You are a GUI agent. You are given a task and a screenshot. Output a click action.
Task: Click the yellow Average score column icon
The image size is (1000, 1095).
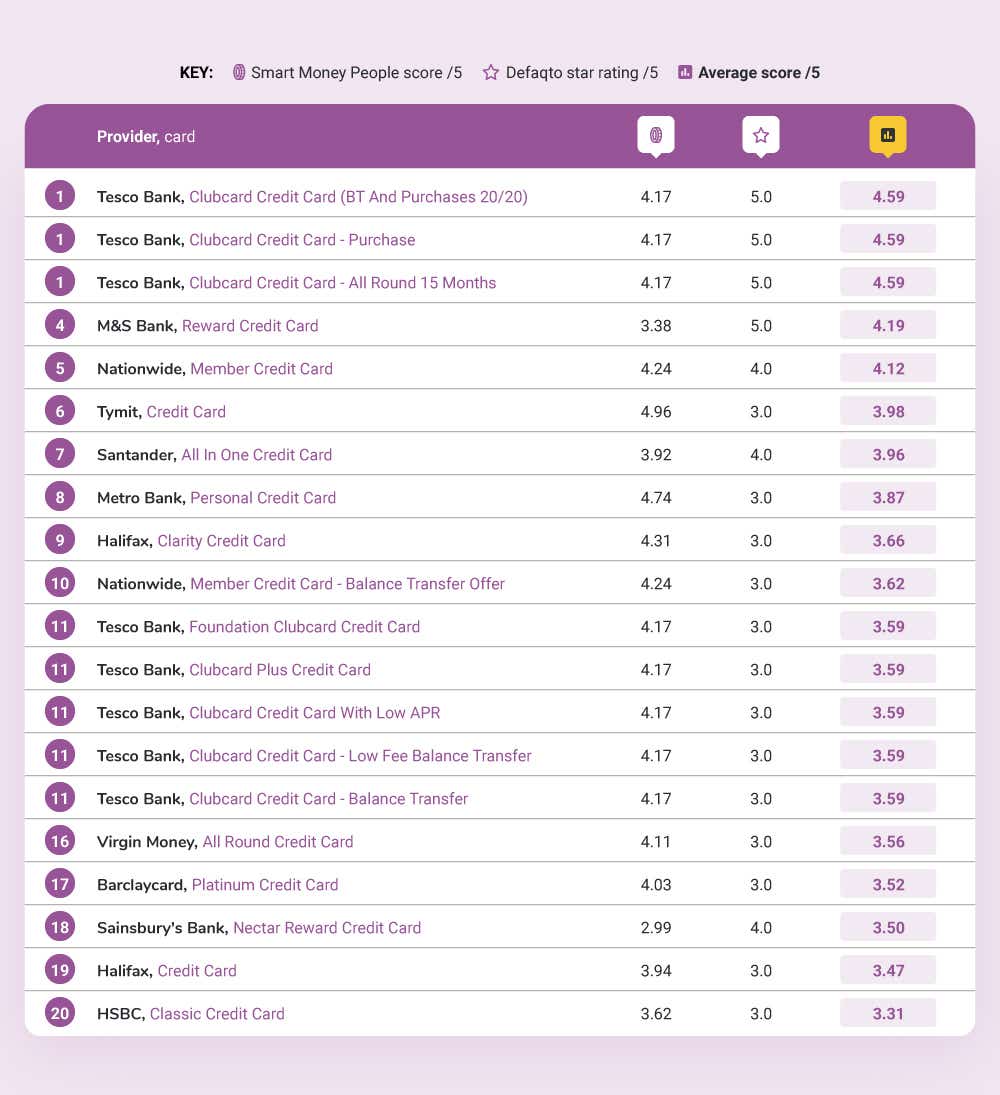coord(887,135)
